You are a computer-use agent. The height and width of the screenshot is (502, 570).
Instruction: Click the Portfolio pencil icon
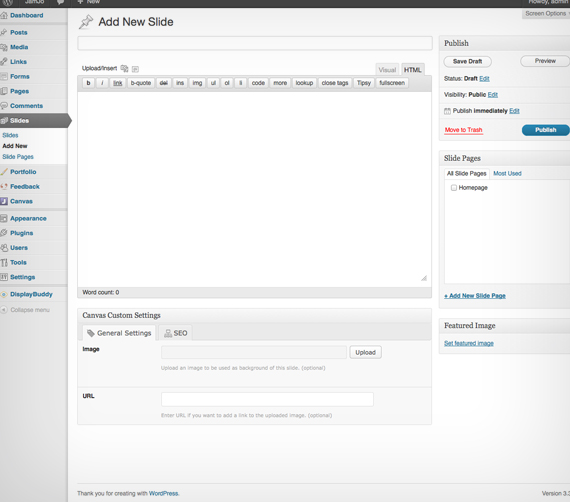pos(4,172)
